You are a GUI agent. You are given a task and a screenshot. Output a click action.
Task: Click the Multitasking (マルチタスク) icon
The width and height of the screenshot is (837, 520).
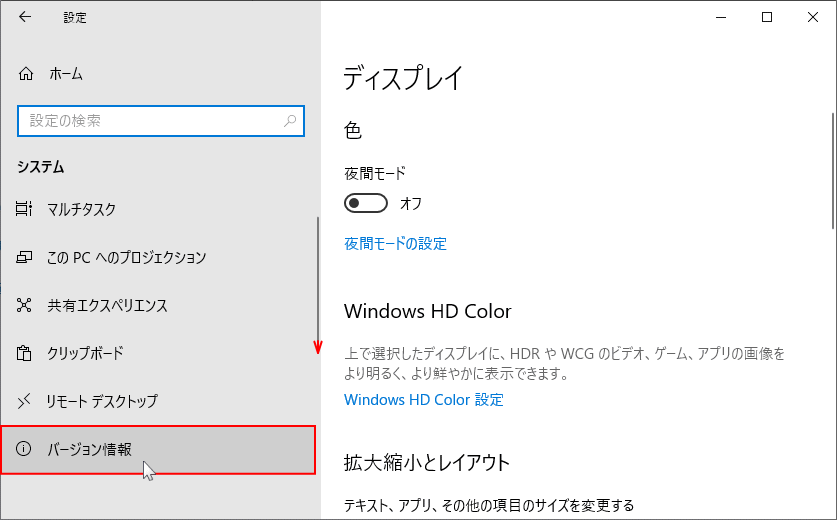[24, 209]
